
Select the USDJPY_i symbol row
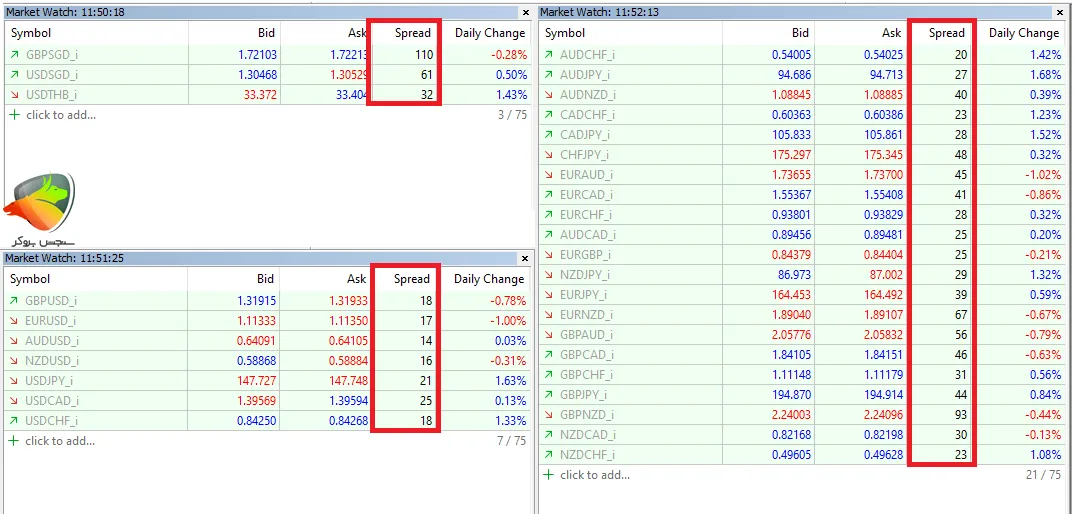coord(51,381)
